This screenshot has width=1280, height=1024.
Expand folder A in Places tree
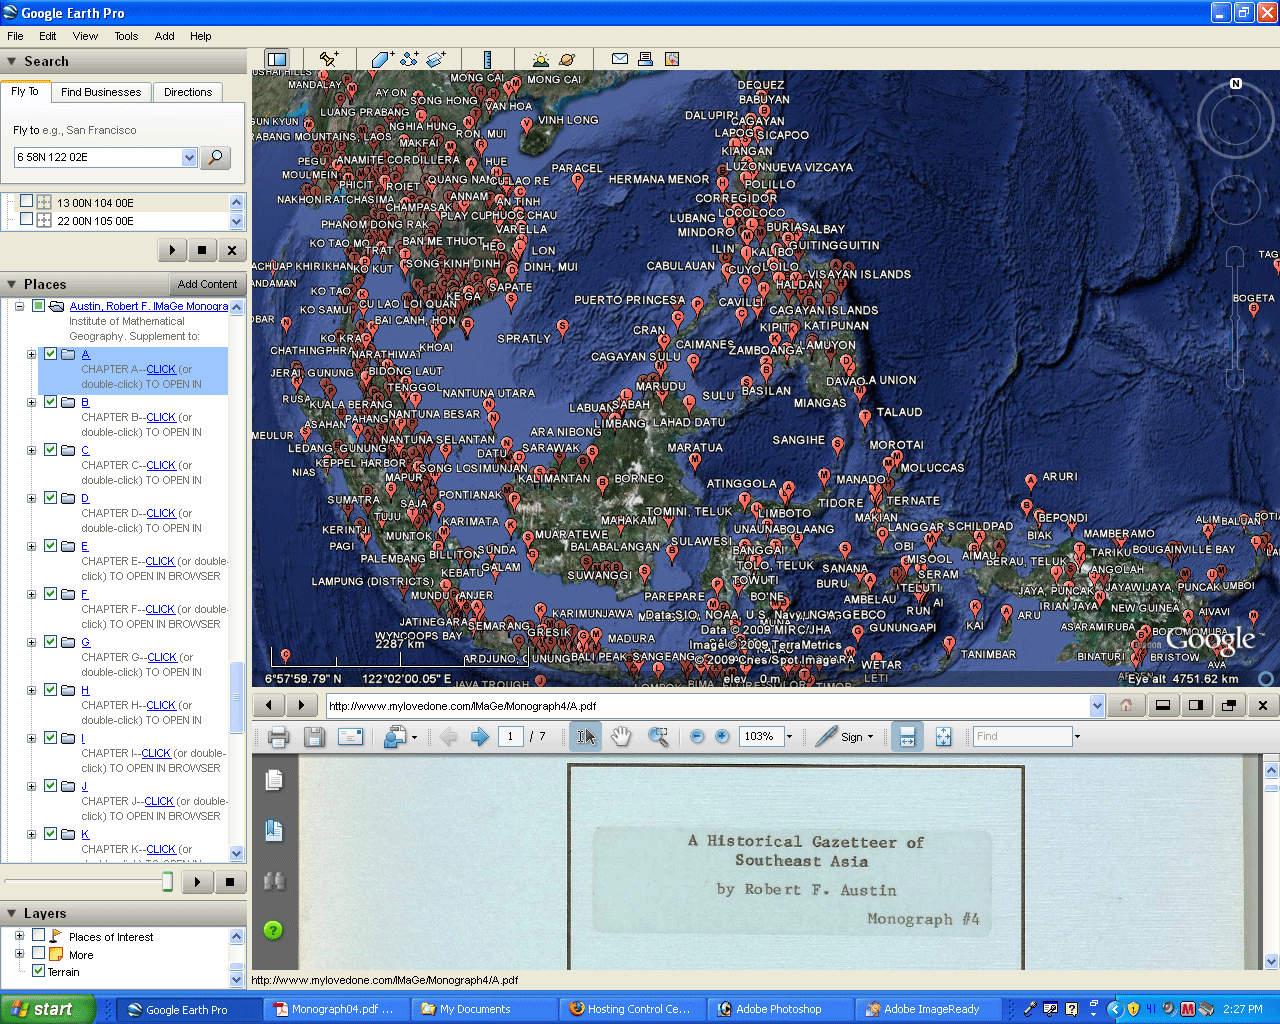[31, 354]
